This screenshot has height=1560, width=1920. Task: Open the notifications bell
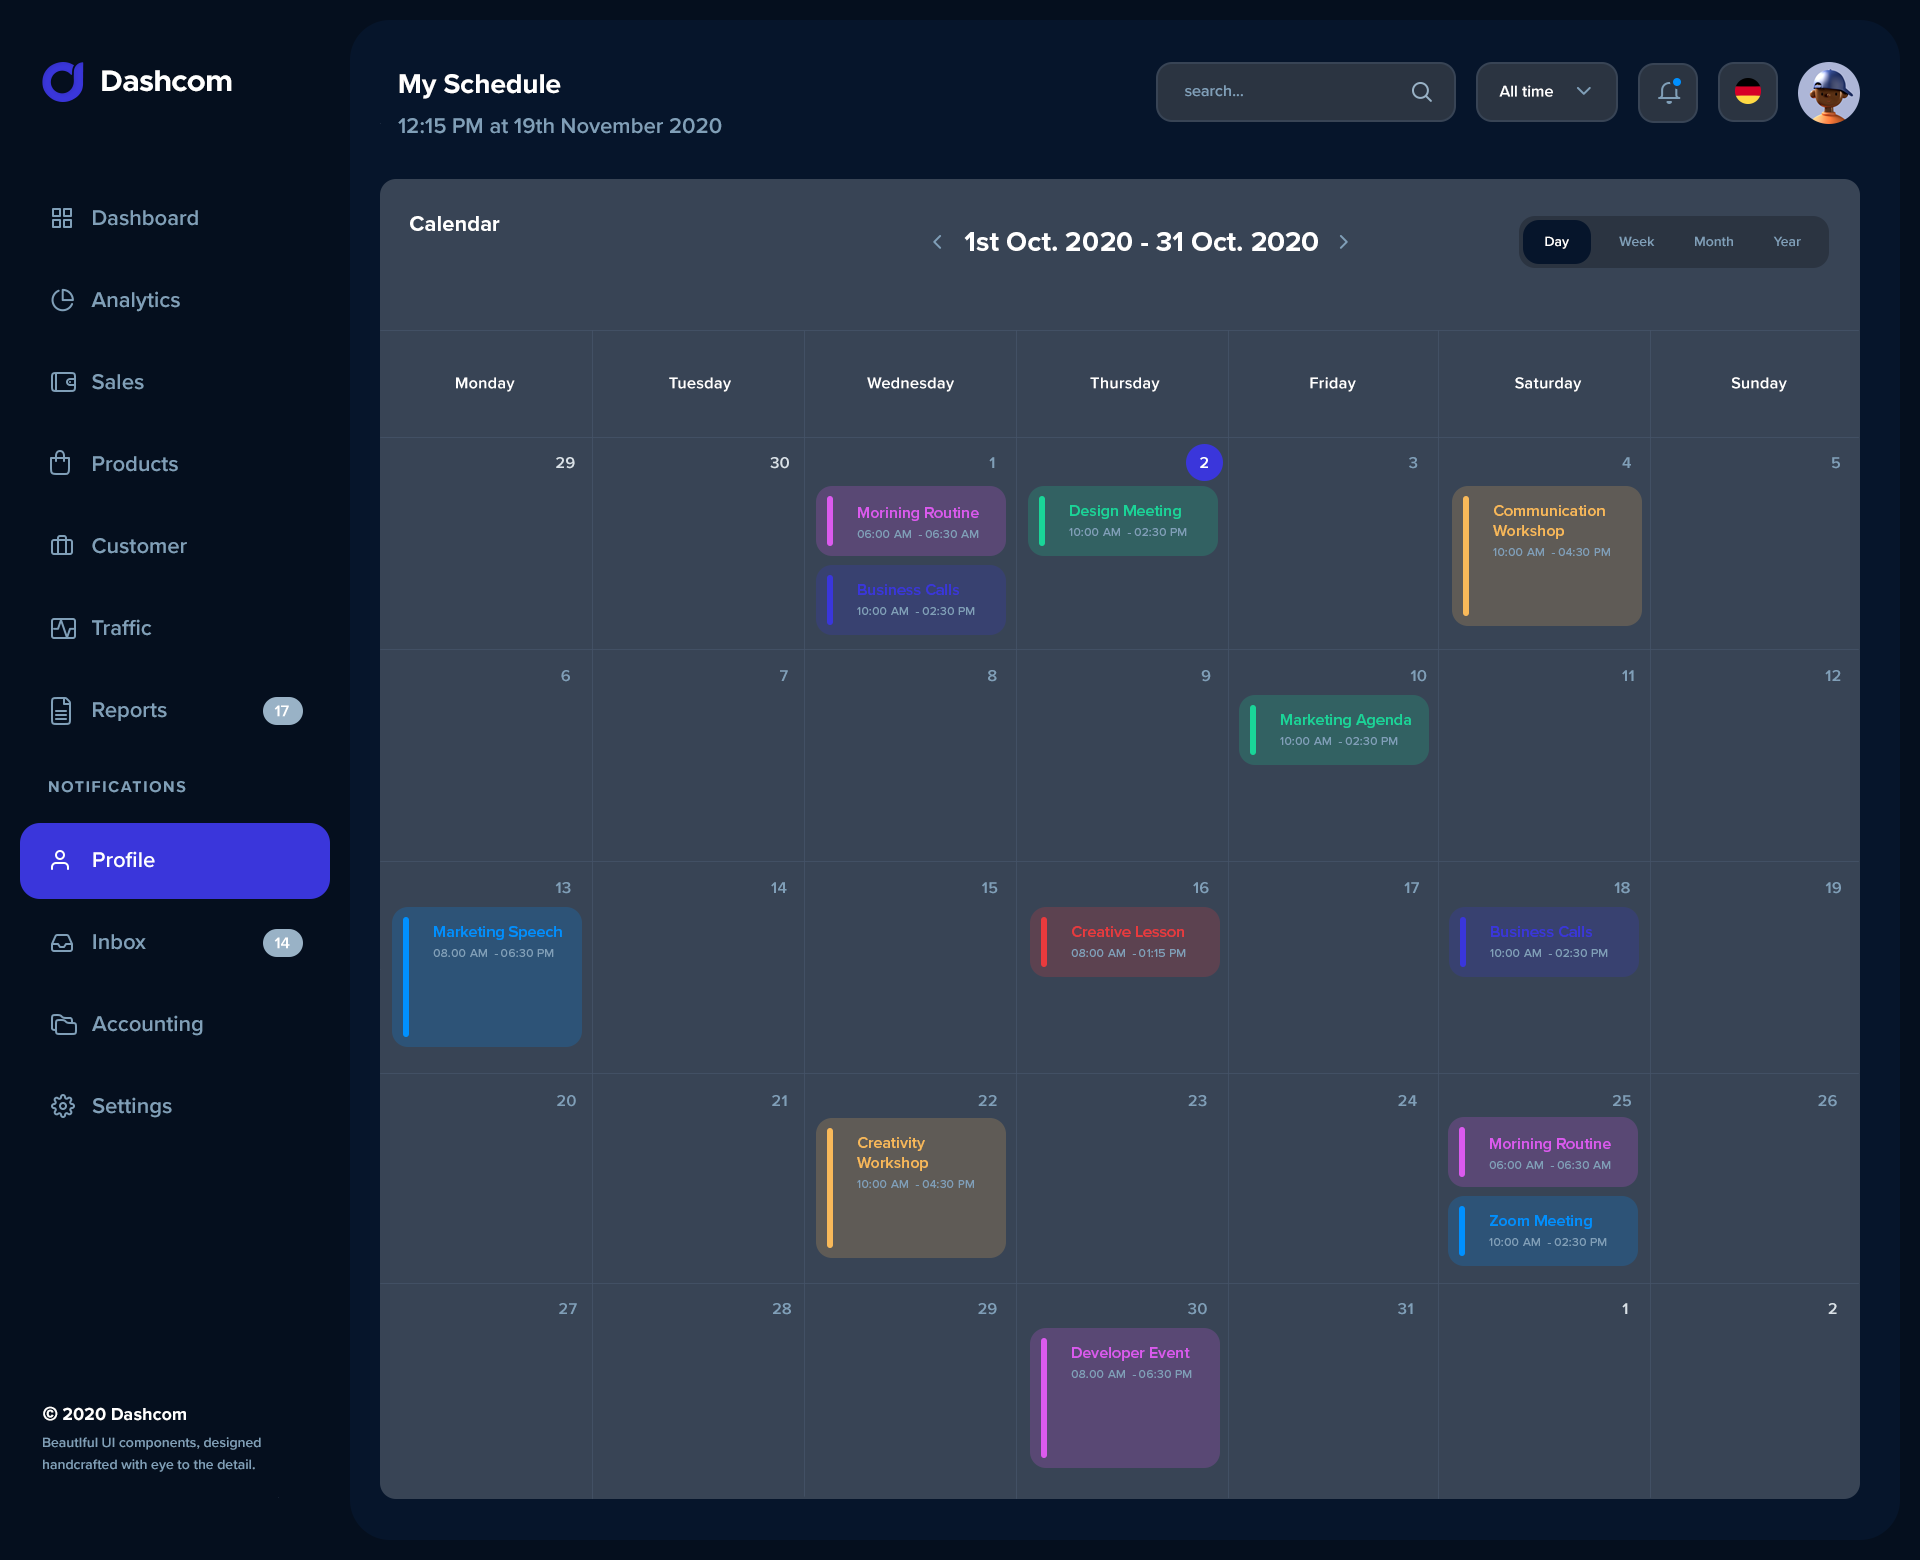click(x=1667, y=92)
